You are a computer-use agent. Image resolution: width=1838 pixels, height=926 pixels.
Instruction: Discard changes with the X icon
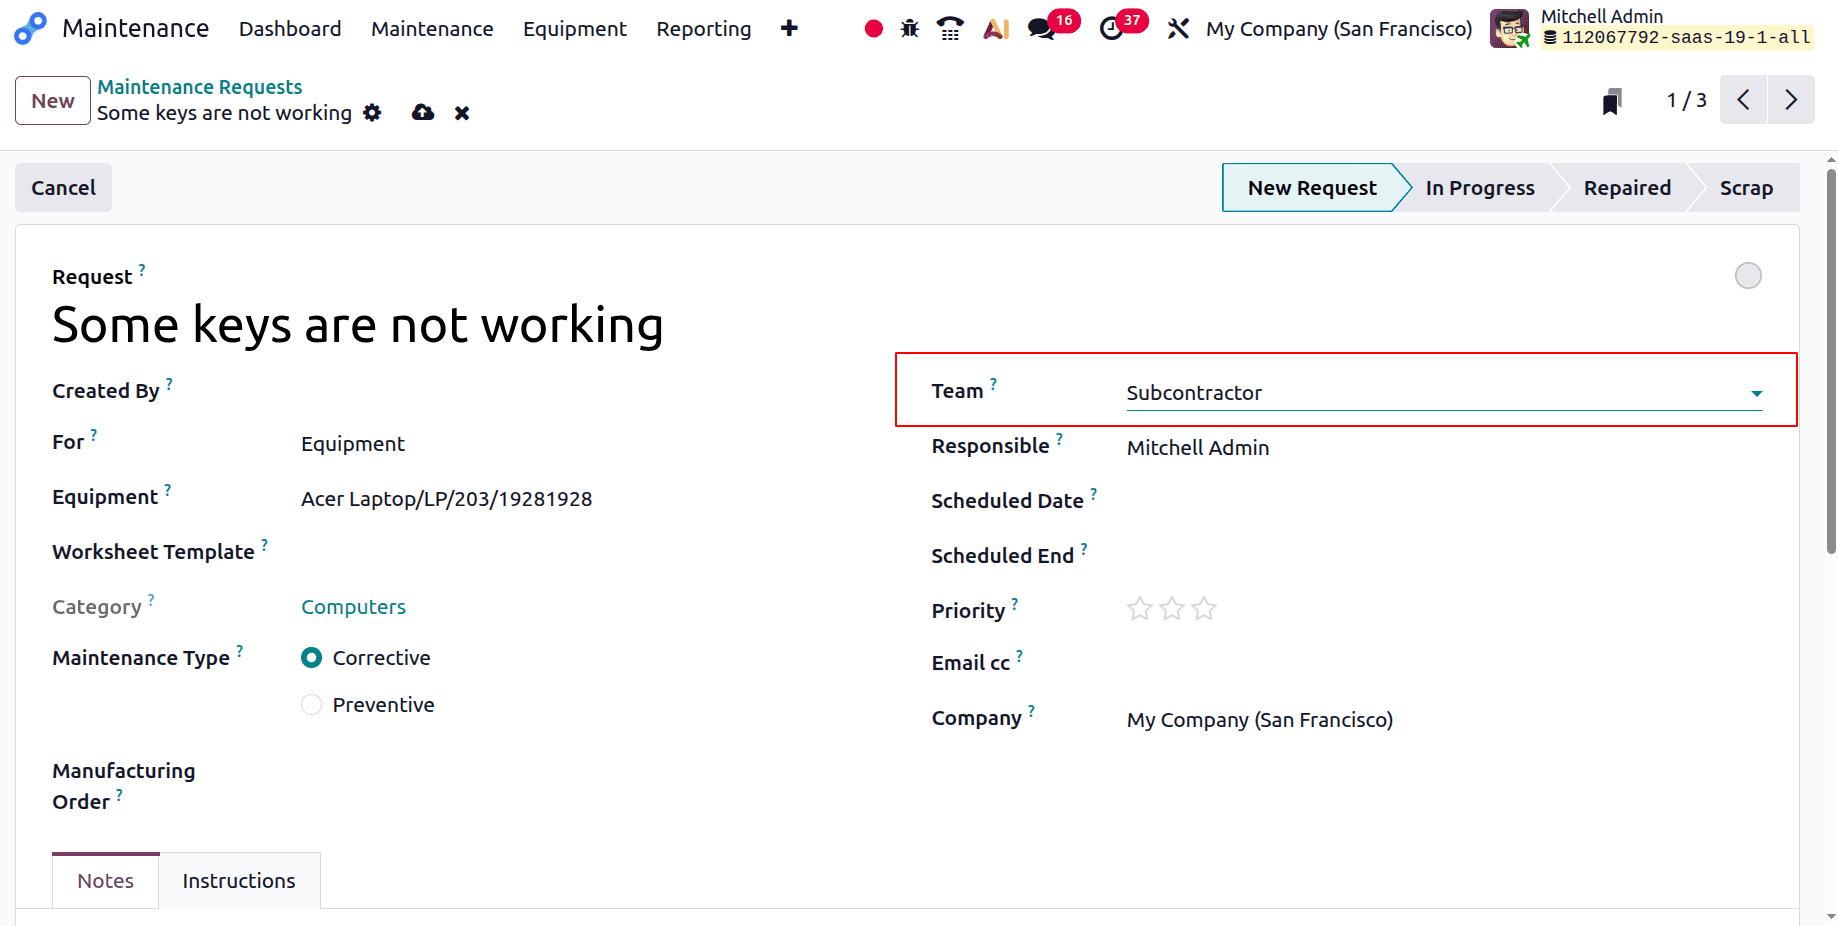pos(462,113)
